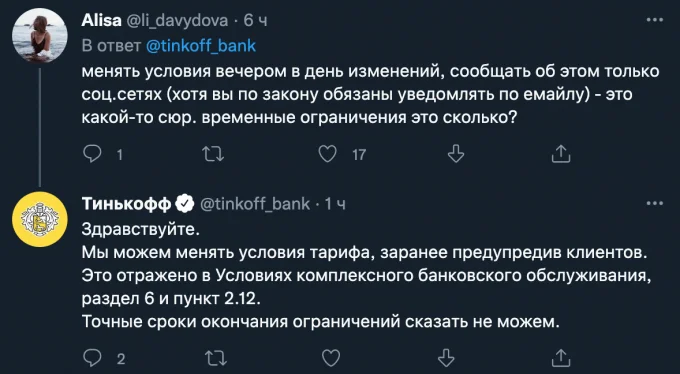The height and width of the screenshot is (374, 680).
Task: Share Alisa's tweet via upload icon
Action: pos(561,154)
